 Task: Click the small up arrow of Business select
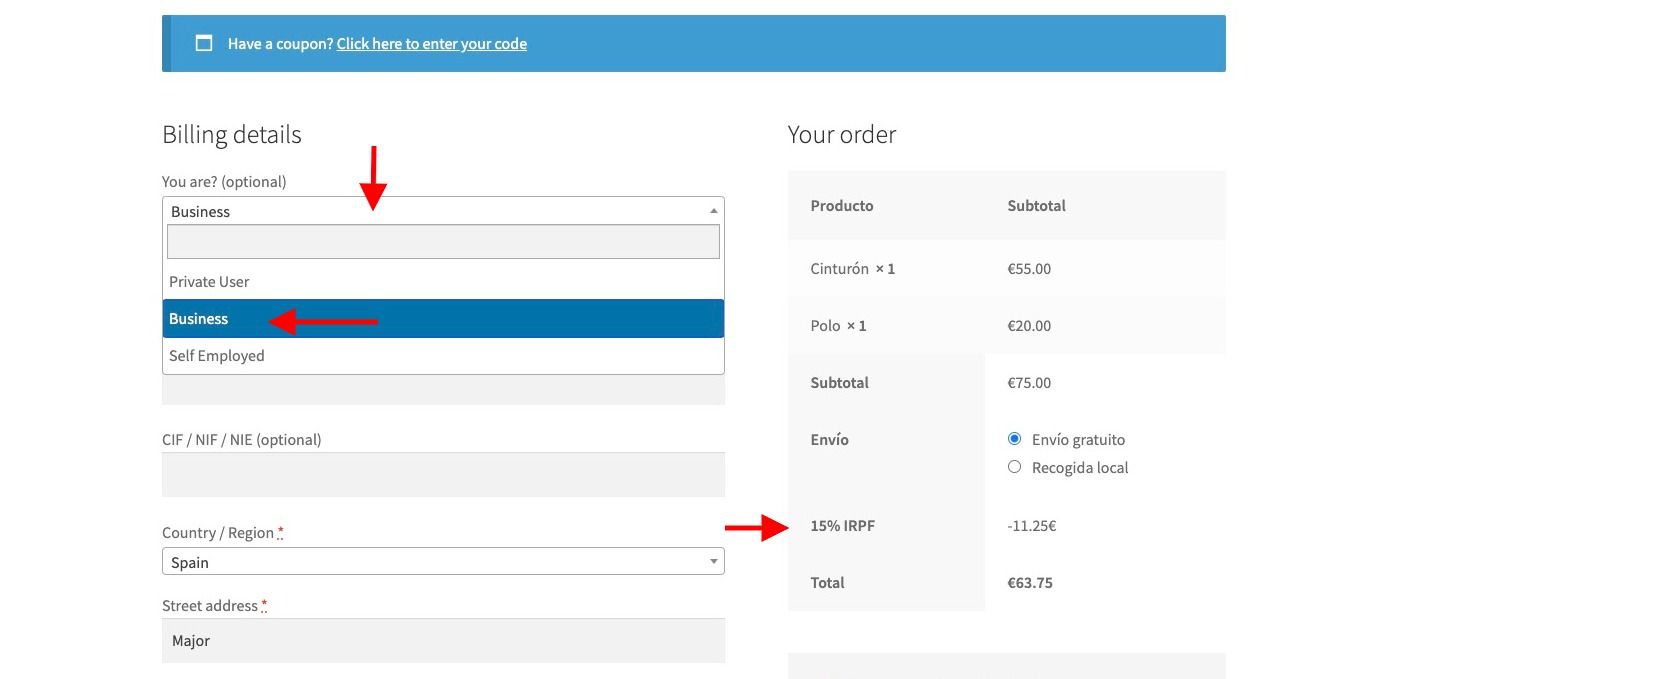[713, 211]
